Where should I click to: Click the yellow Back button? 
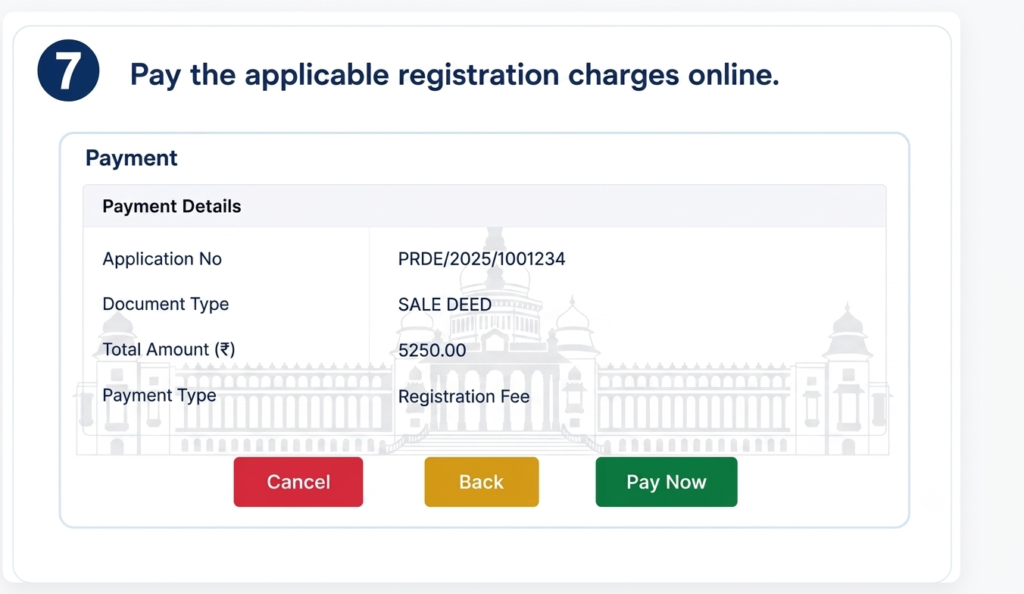(x=481, y=482)
